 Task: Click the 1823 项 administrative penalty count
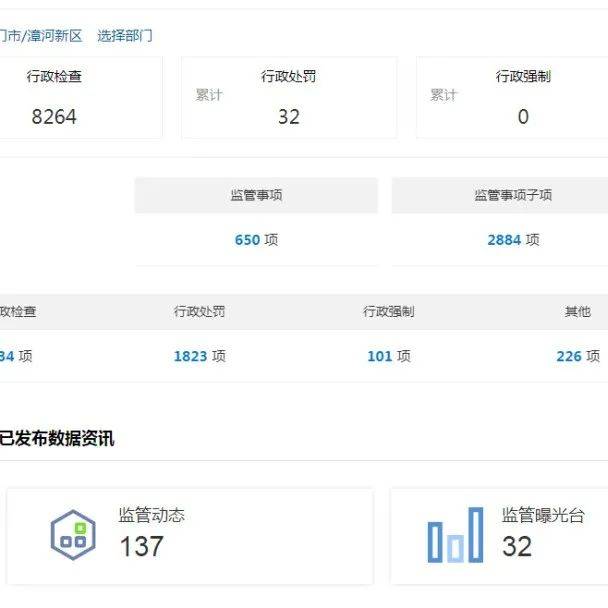(x=199, y=356)
